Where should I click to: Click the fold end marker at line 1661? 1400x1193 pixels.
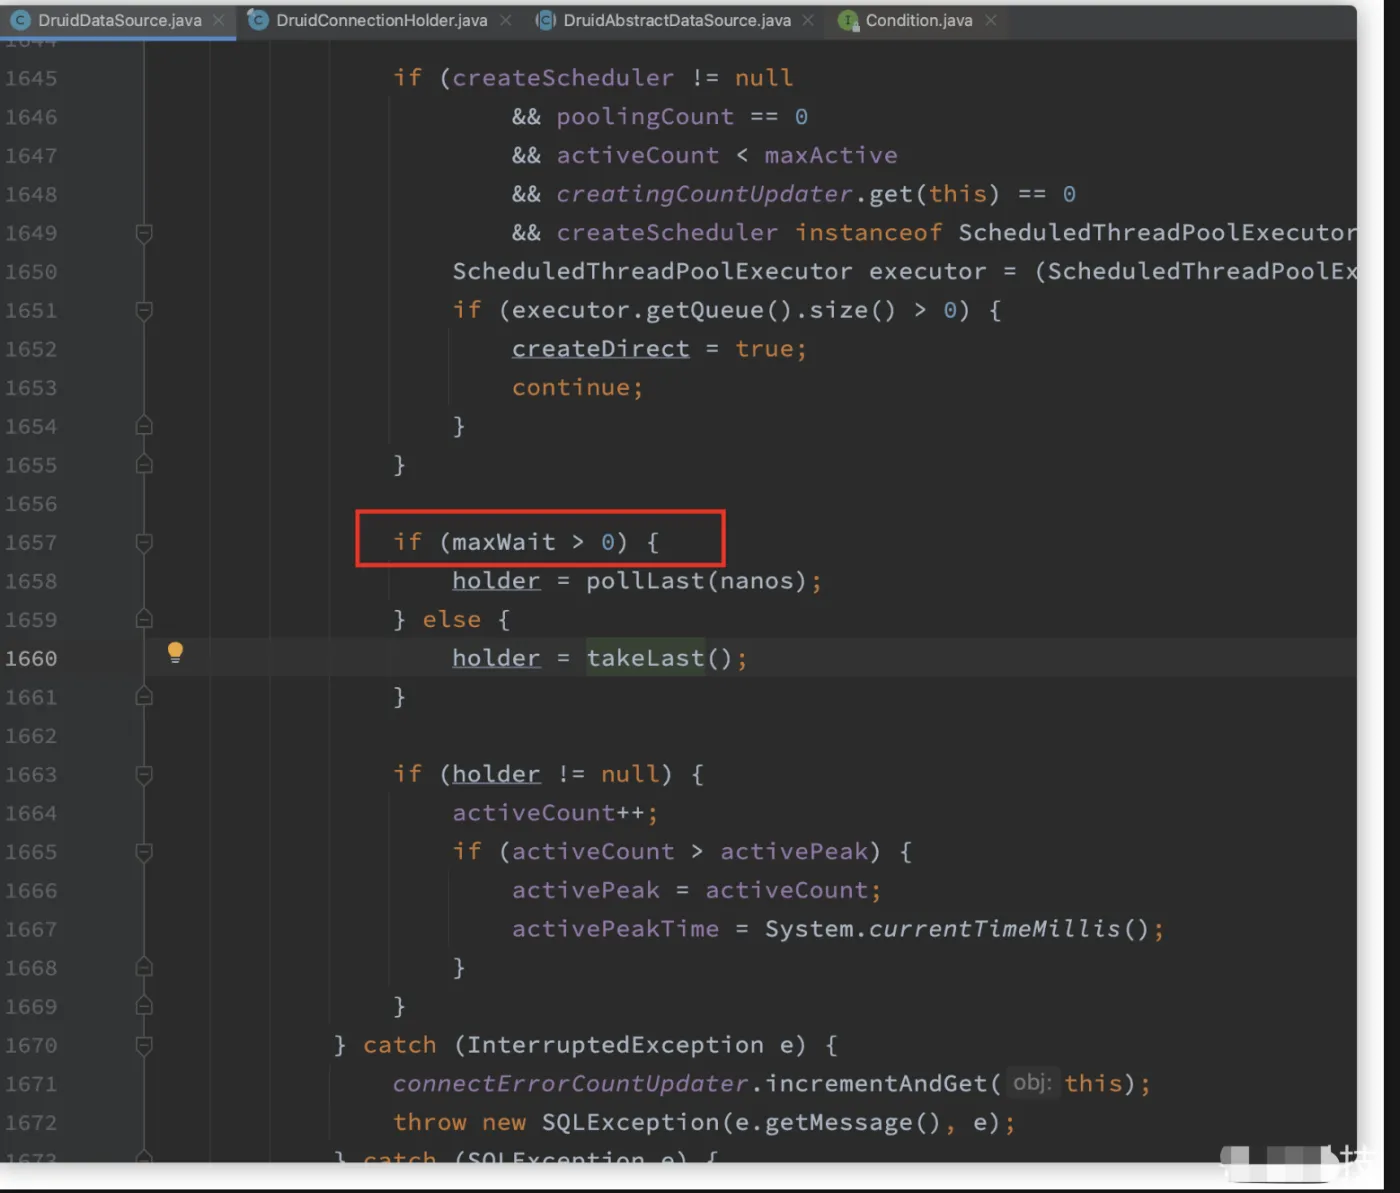click(144, 696)
